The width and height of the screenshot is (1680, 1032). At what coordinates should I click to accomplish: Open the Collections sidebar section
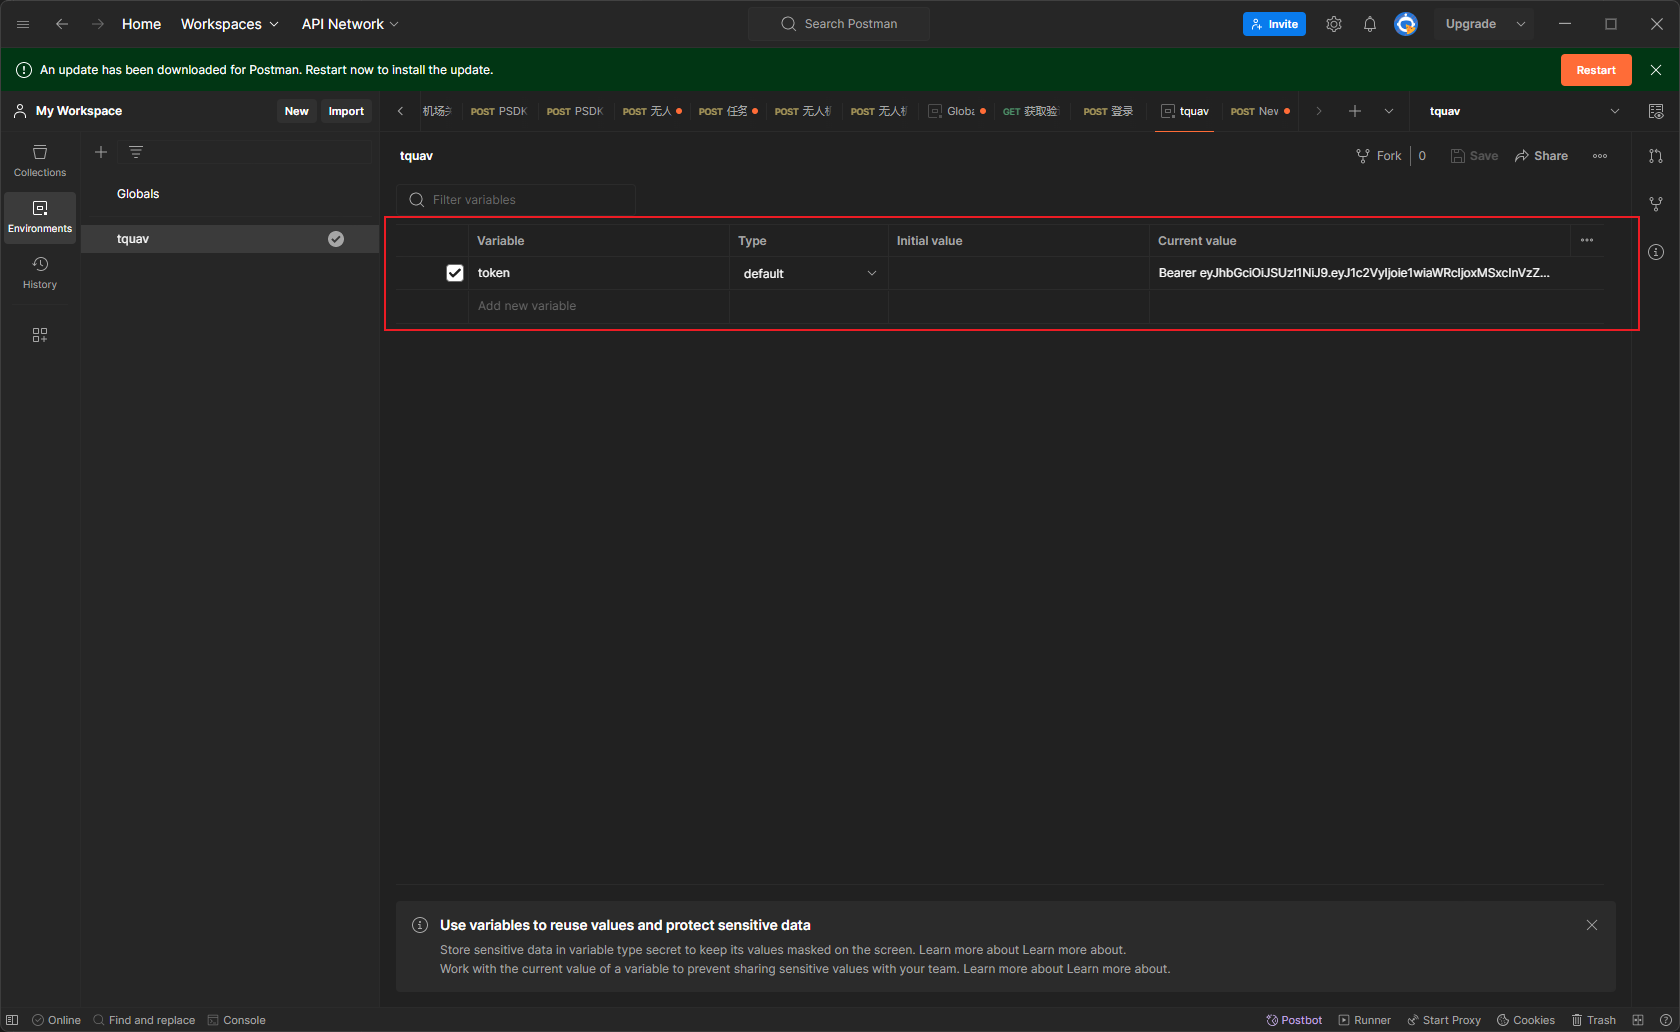coord(40,161)
